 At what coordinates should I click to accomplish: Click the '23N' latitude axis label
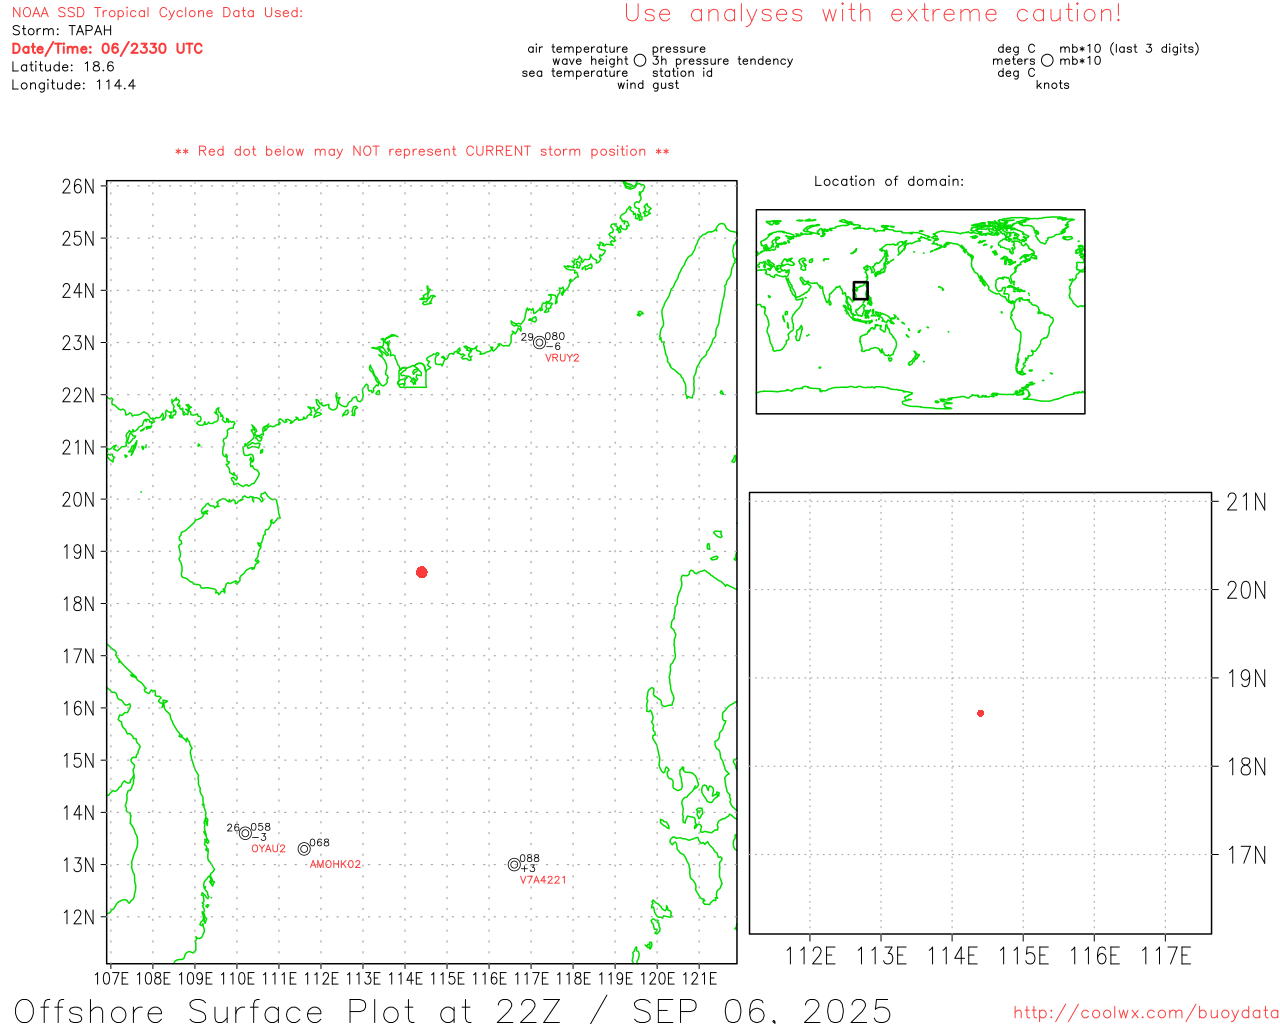[x=79, y=343]
